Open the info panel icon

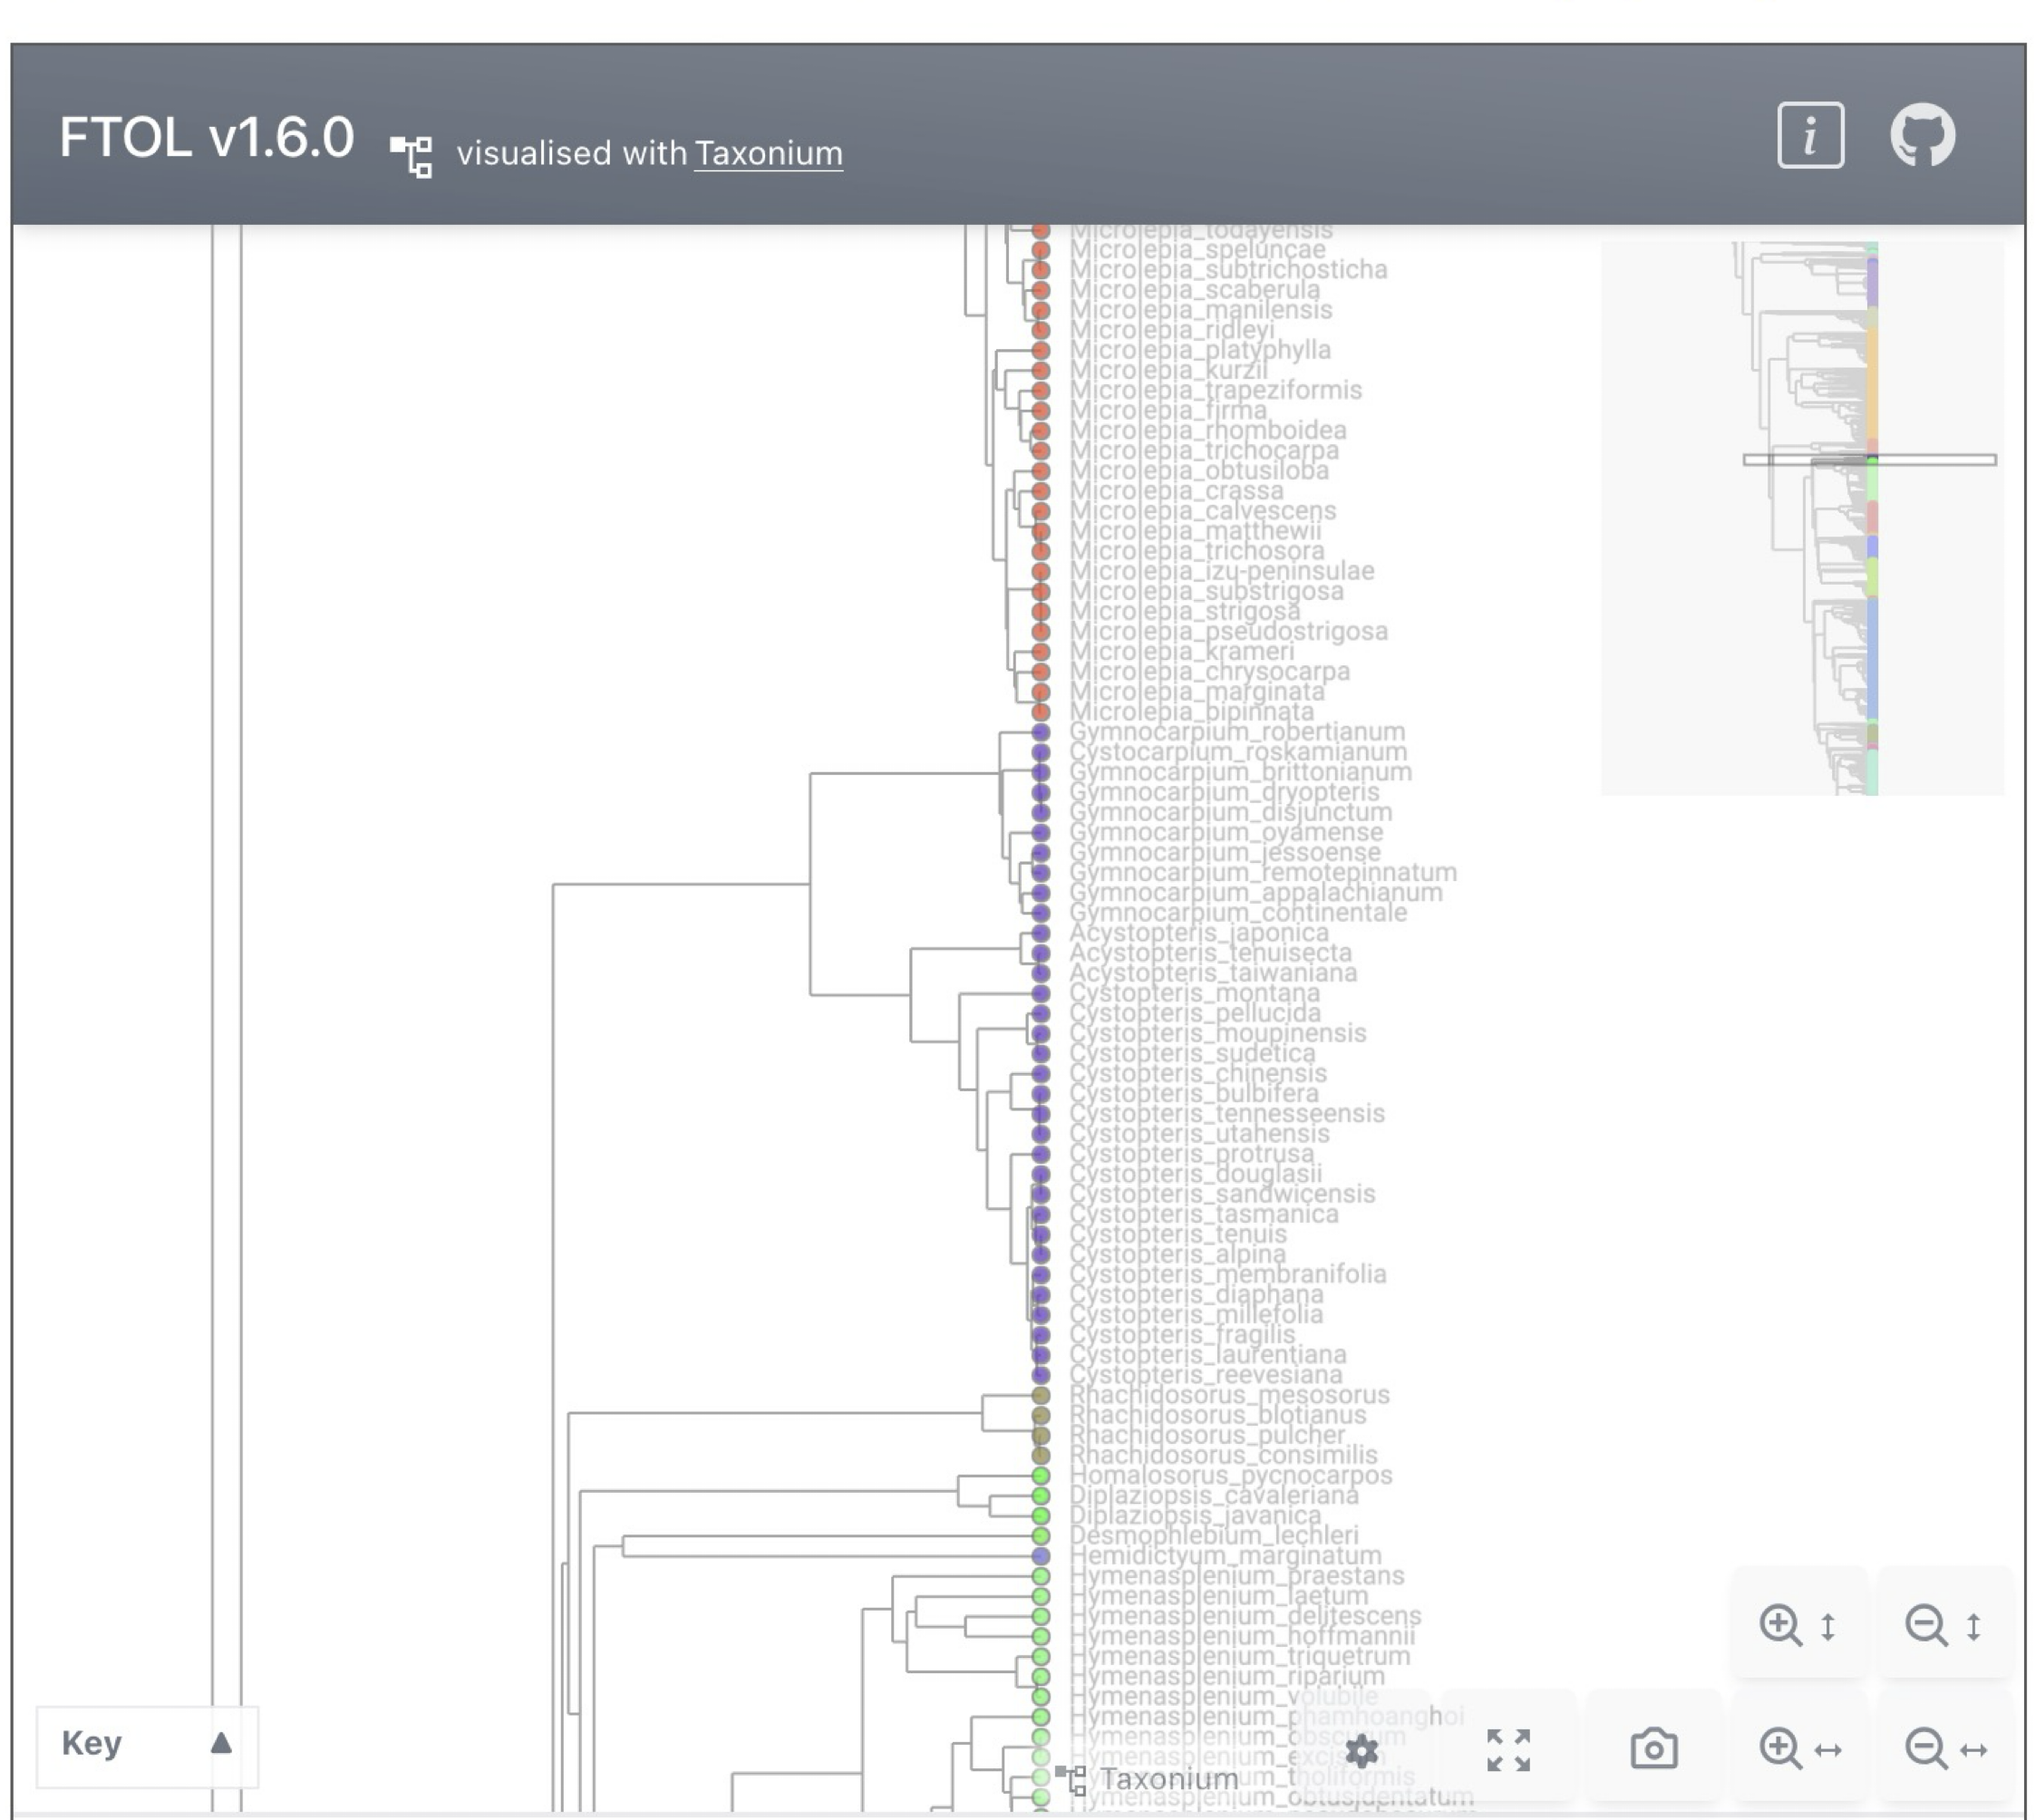1809,135
